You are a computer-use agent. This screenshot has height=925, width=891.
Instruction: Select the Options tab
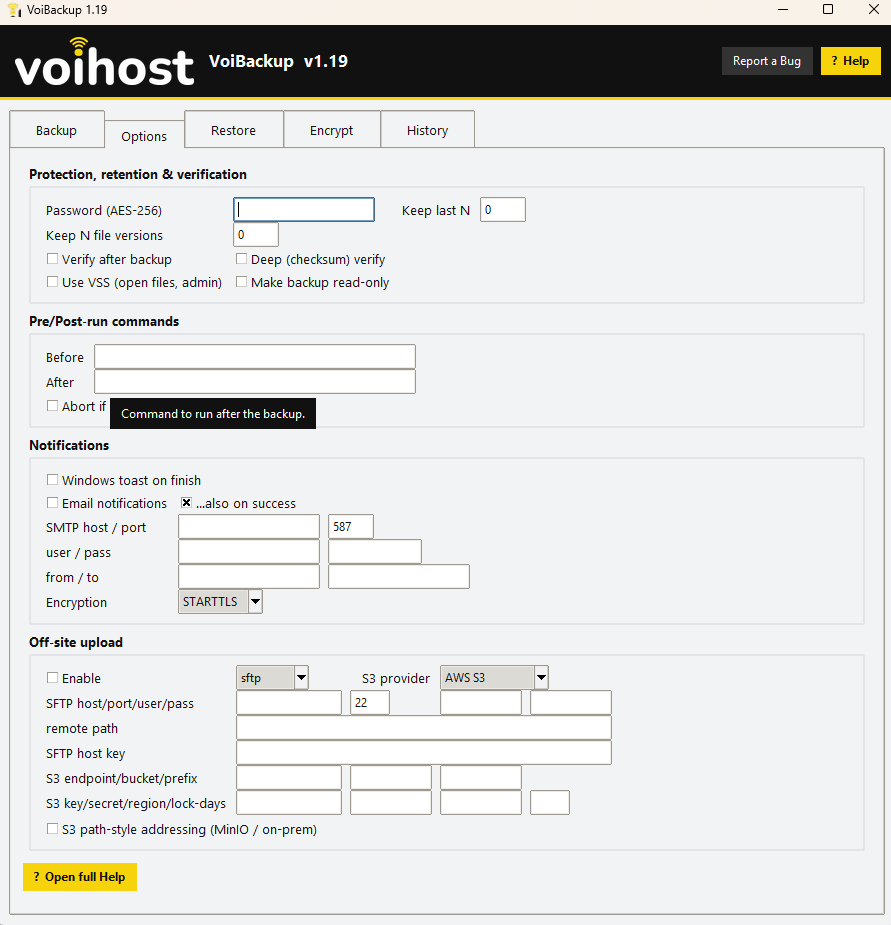[144, 136]
